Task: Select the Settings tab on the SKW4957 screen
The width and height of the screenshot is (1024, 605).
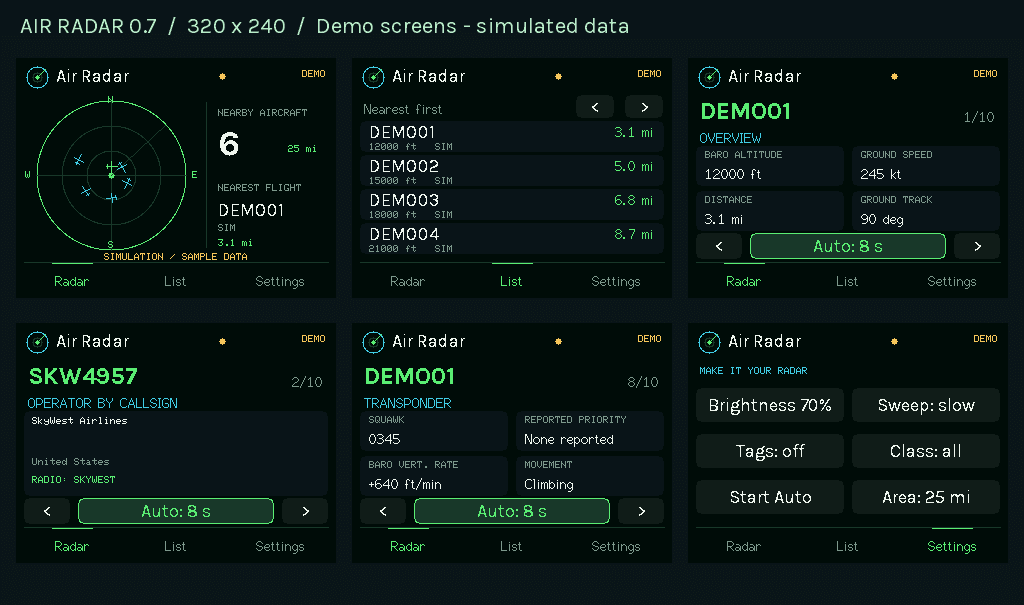Action: point(280,546)
